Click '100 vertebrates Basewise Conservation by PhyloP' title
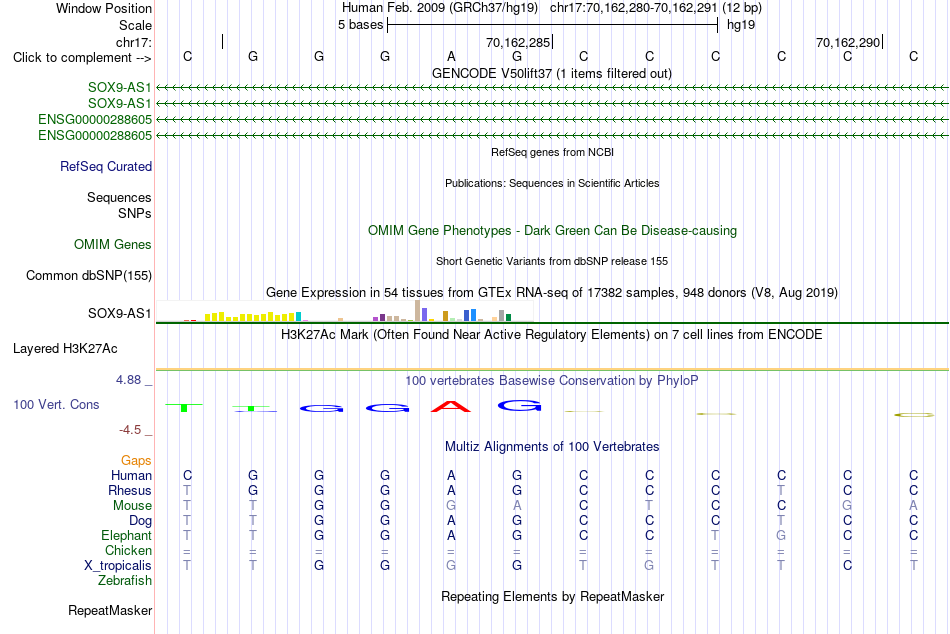Viewport: 950px width, 634px height. pyautogui.click(x=552, y=381)
